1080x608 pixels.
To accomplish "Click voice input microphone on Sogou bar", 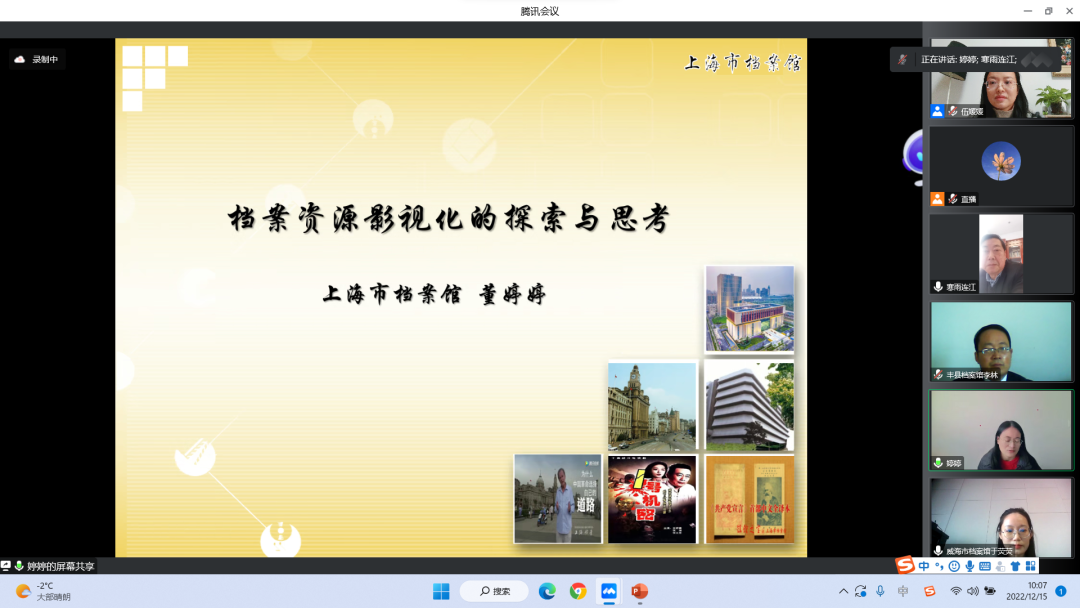I will coord(969,566).
